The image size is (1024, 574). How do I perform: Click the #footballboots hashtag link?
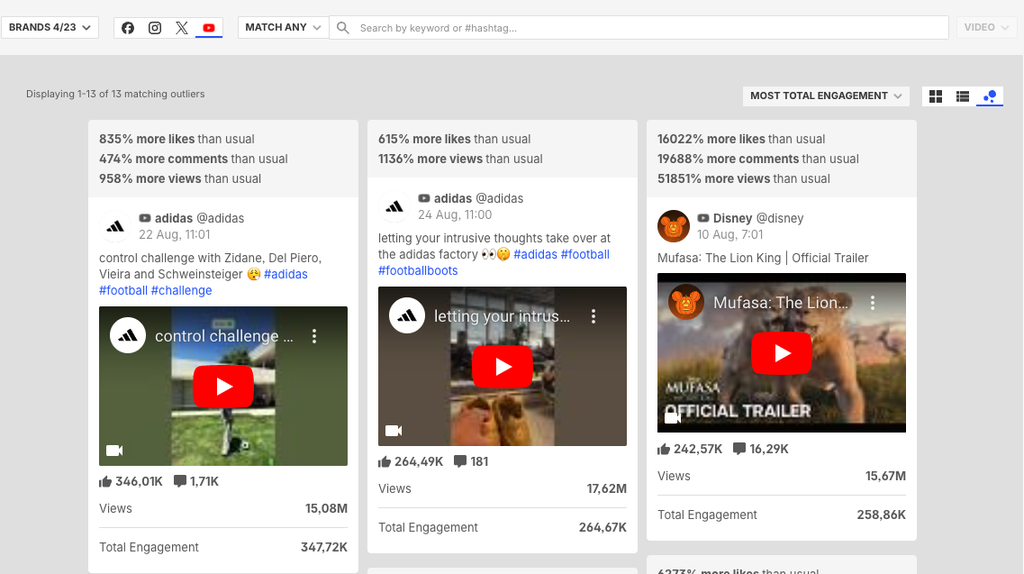pyautogui.click(x=418, y=270)
